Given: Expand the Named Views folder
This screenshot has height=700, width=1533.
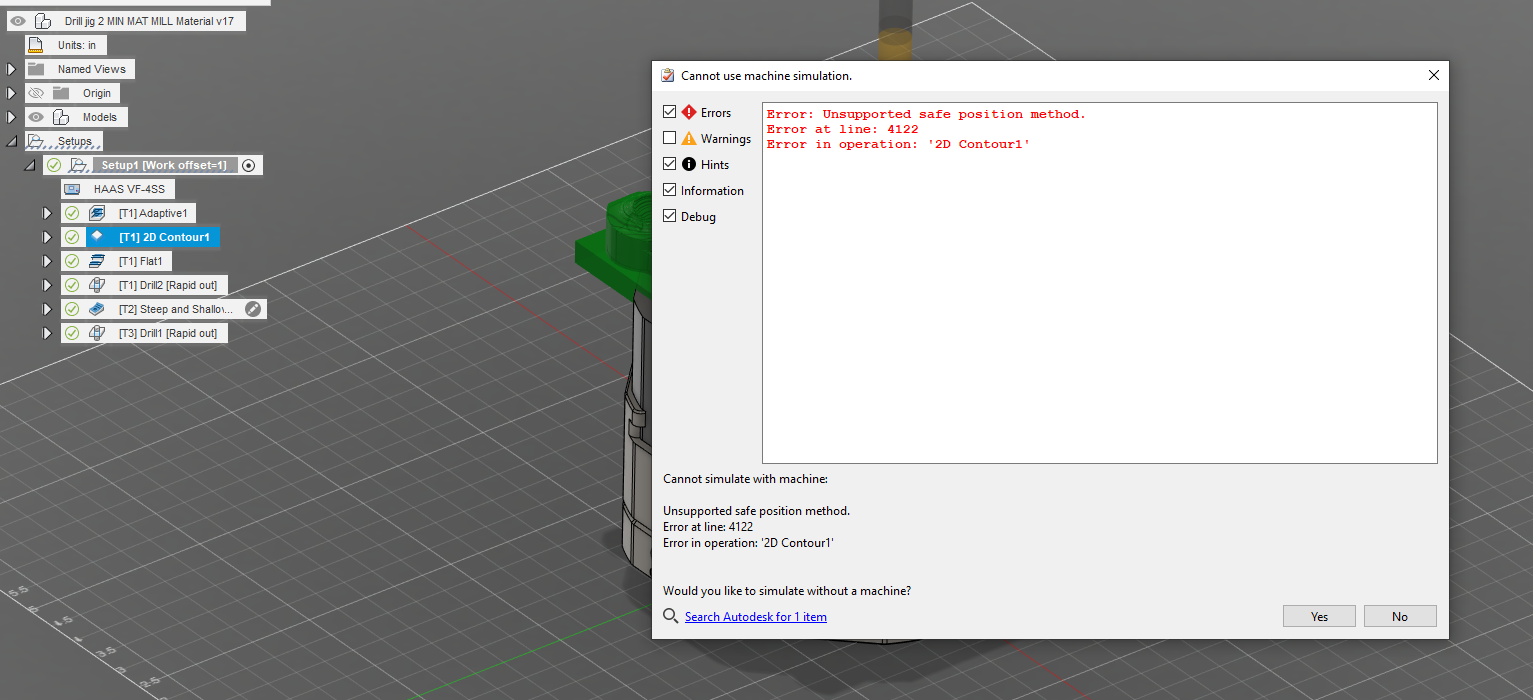Looking at the screenshot, I should pos(10,68).
